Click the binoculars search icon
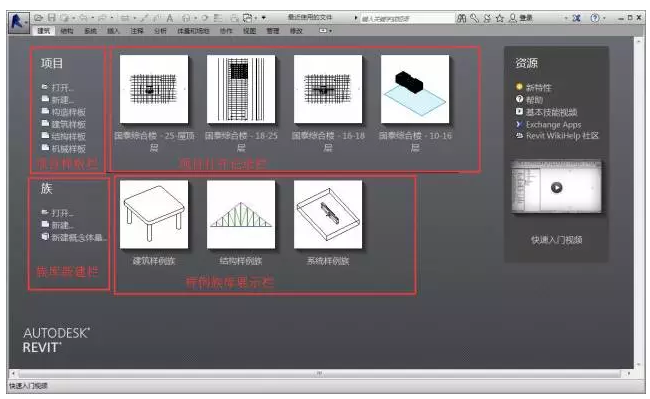 [x=461, y=18]
